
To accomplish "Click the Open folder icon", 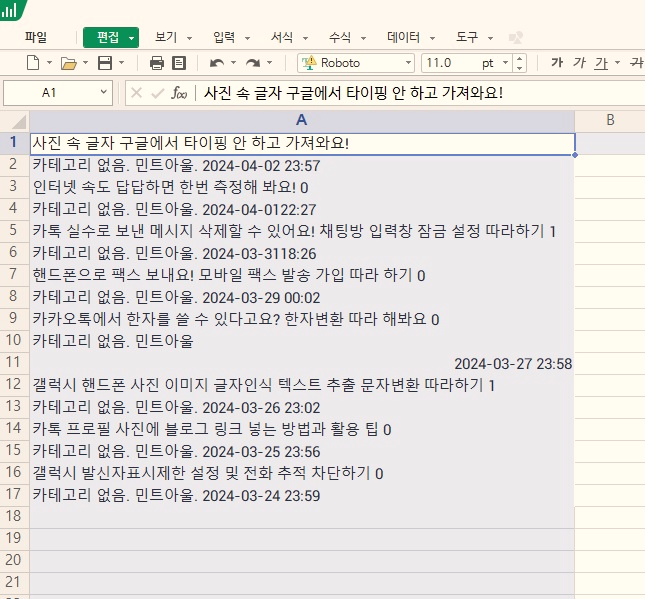I will 69,63.
